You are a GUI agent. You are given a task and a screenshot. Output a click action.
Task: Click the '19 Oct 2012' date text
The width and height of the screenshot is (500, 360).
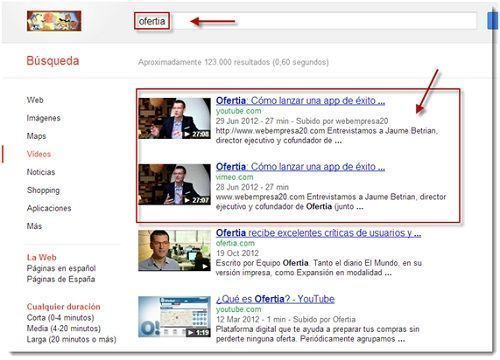[237, 253]
